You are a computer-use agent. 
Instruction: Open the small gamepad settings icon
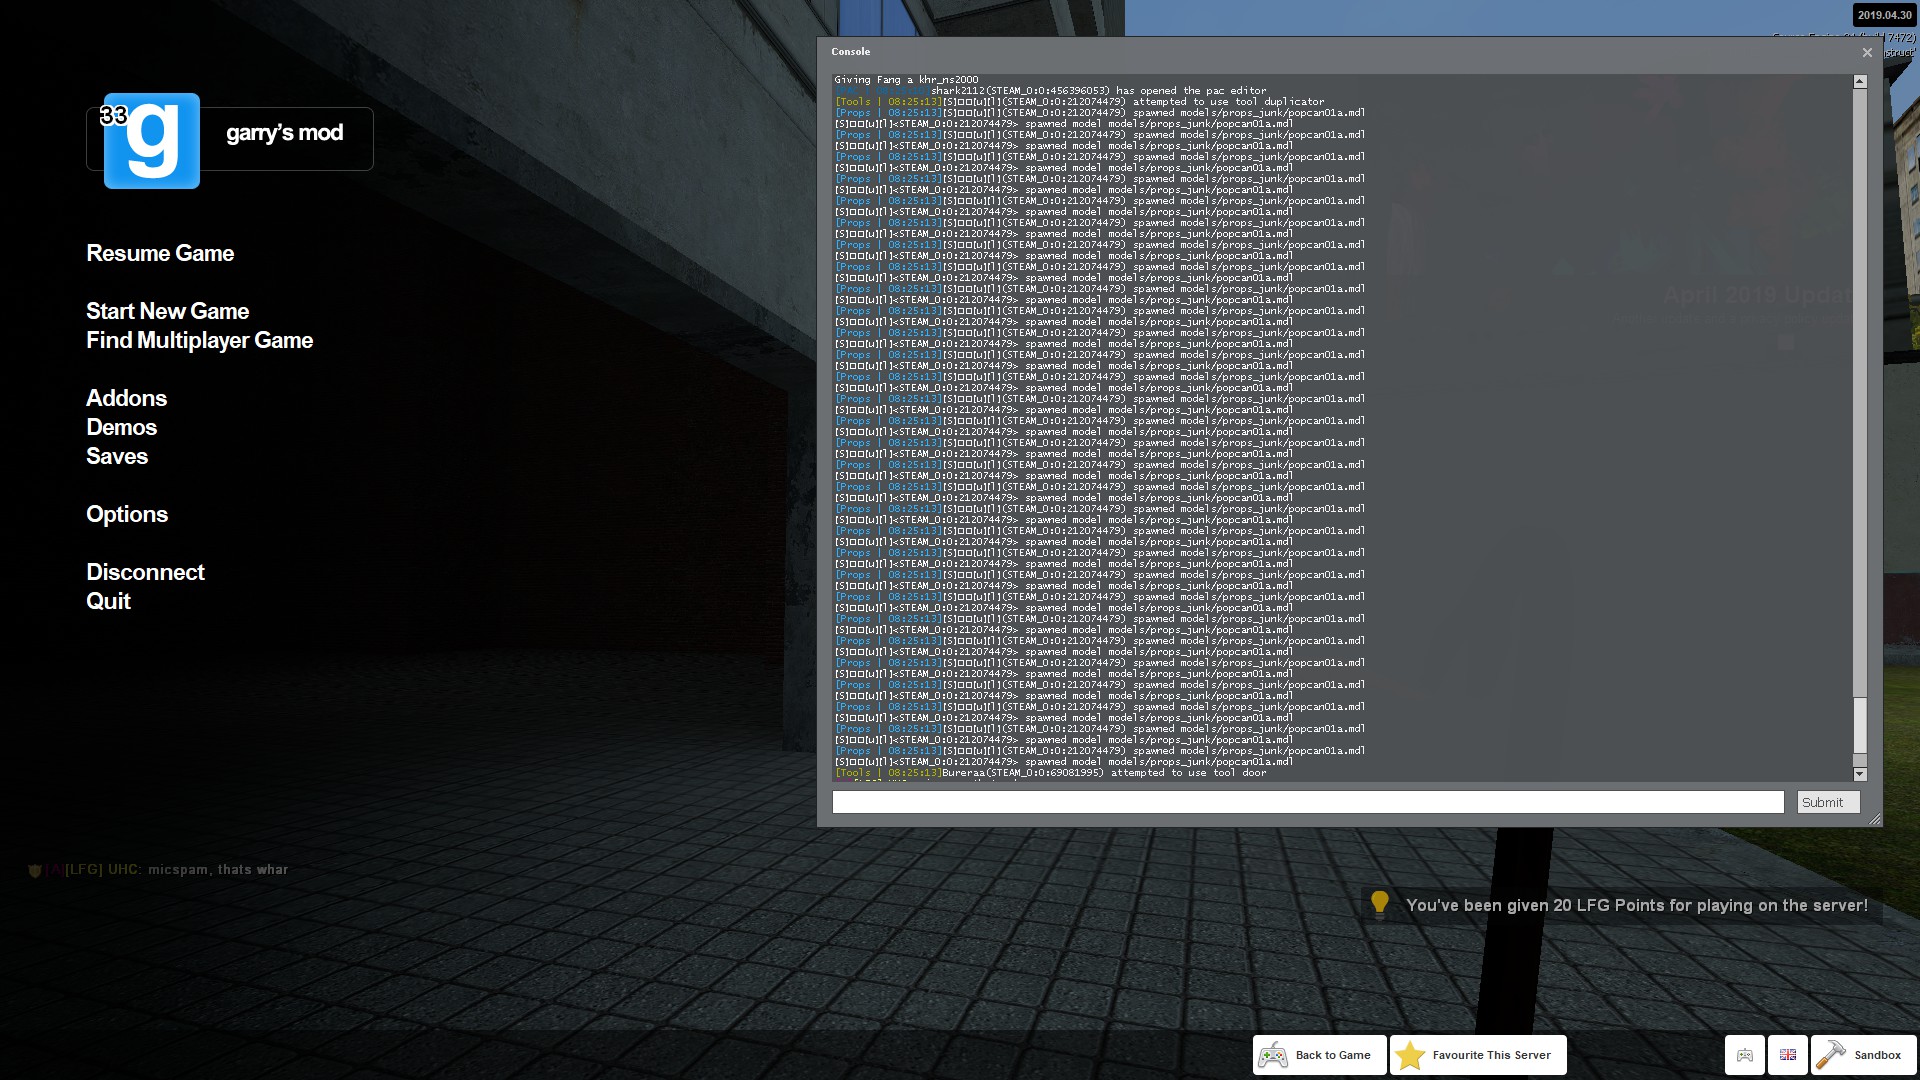tap(1745, 1055)
